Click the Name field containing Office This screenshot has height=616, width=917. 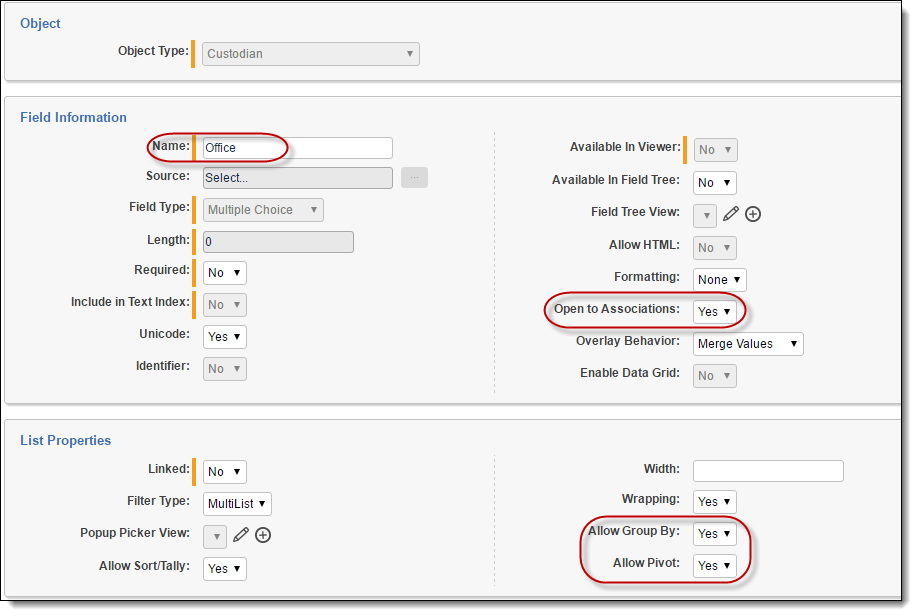(x=297, y=148)
